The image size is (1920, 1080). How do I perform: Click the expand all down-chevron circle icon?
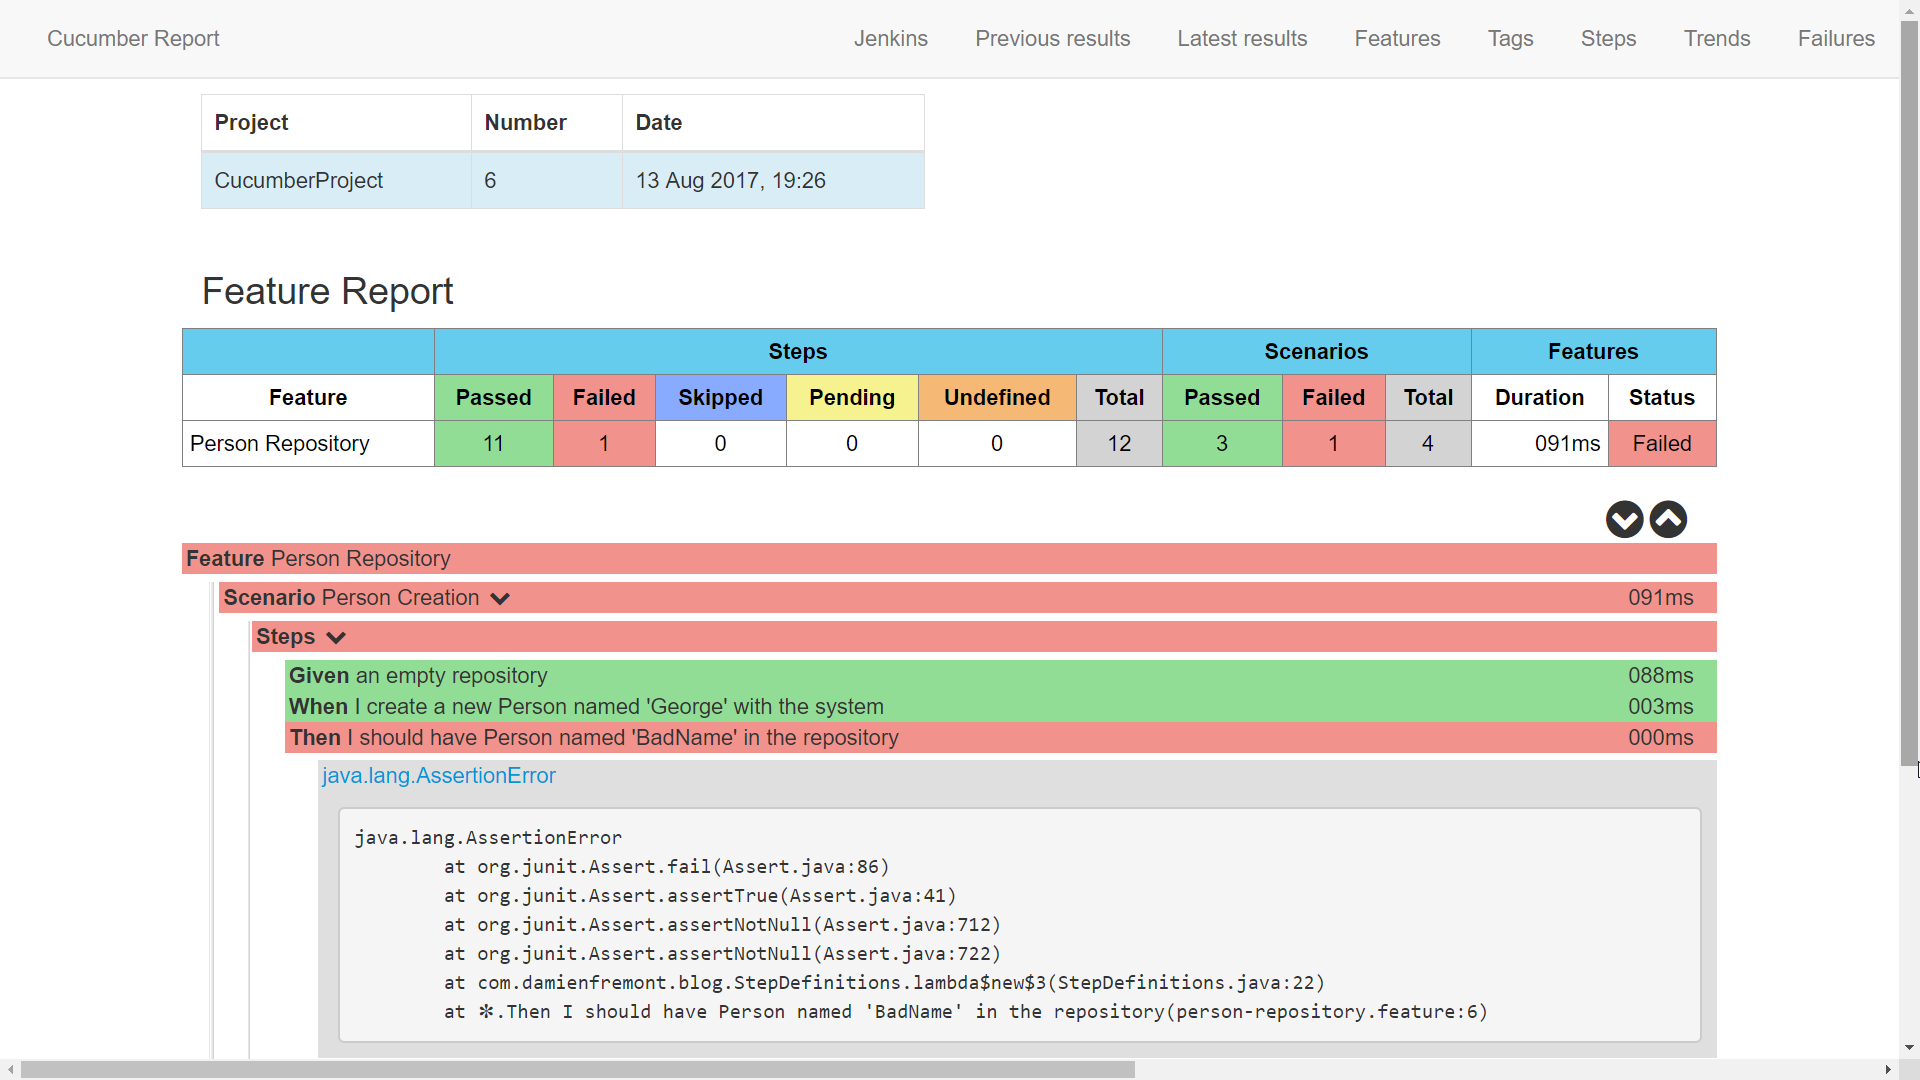tap(1624, 519)
